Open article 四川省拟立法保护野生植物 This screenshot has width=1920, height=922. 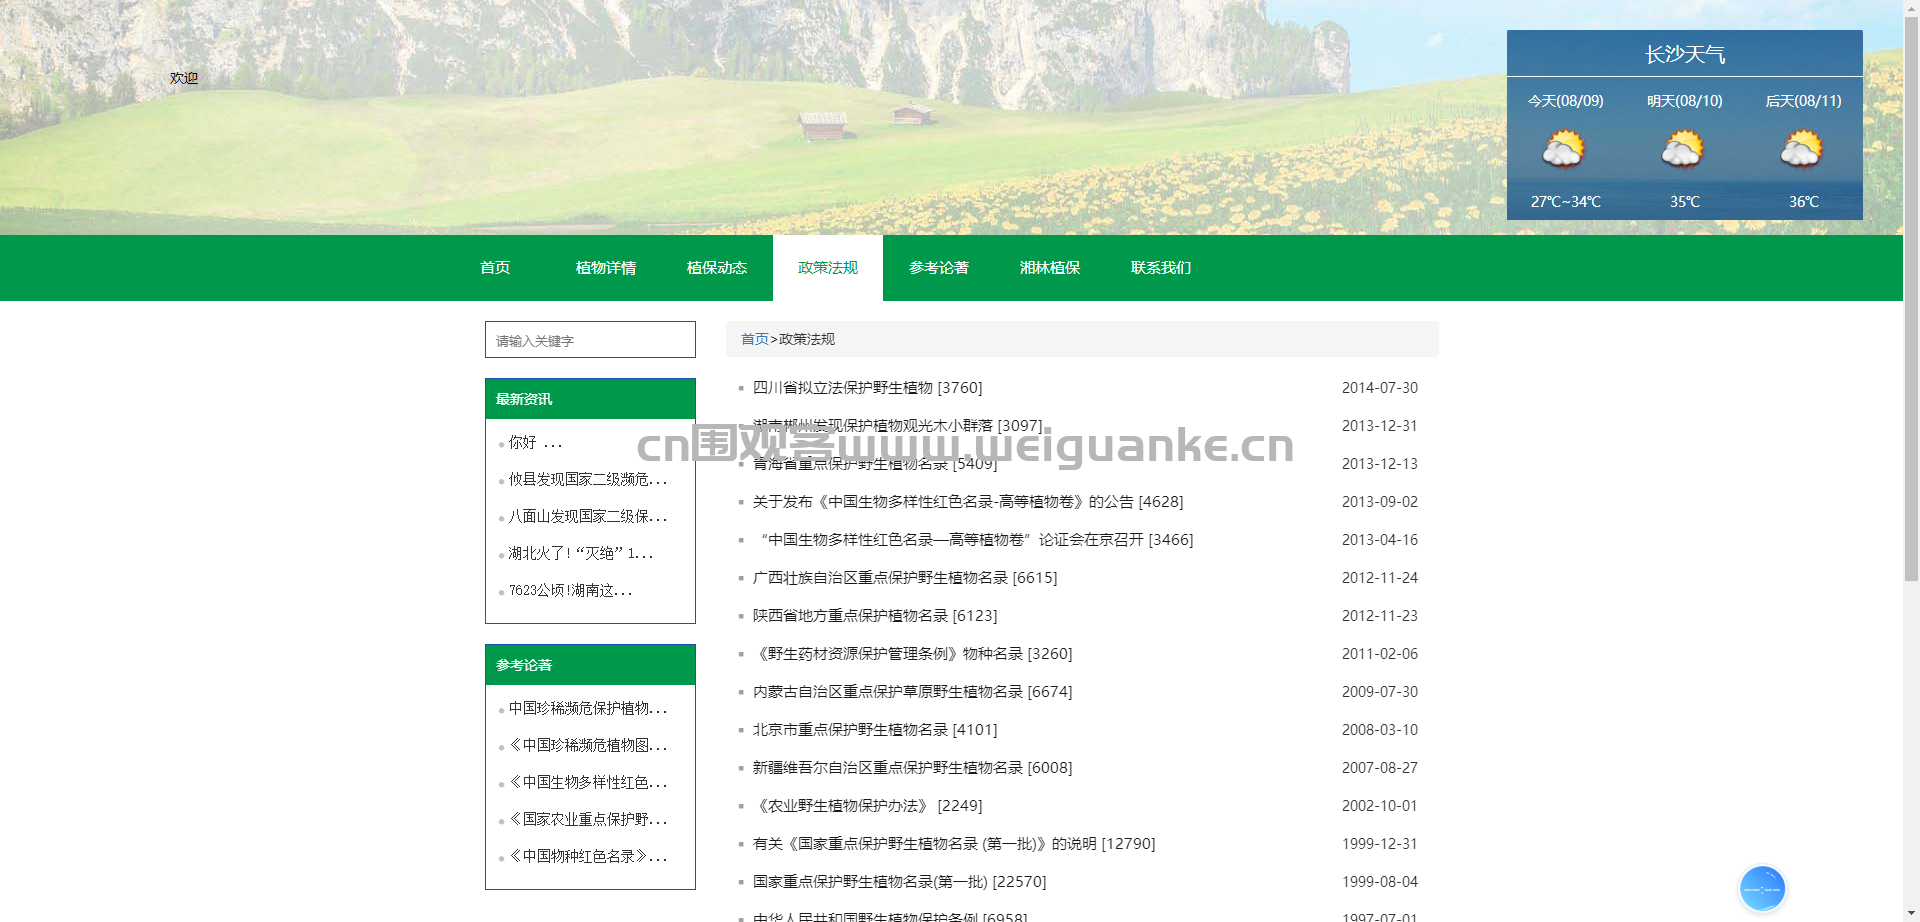[x=867, y=388]
